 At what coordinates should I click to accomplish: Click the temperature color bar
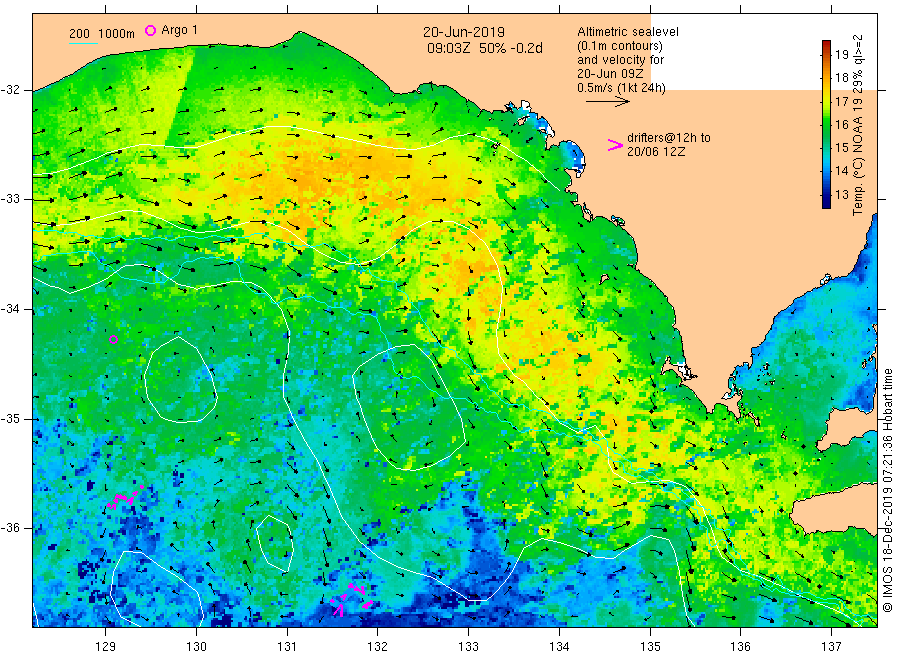tap(827, 124)
